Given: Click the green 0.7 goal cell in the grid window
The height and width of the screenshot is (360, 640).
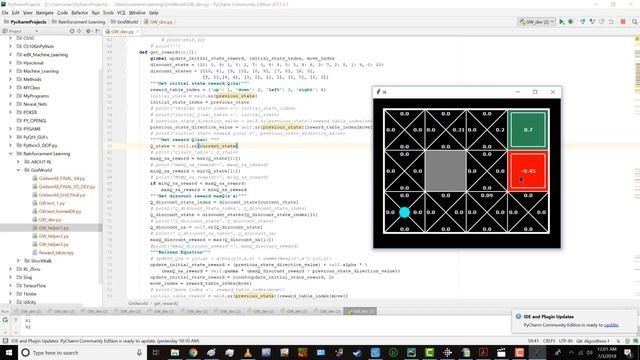Looking at the screenshot, I should tap(528, 129).
